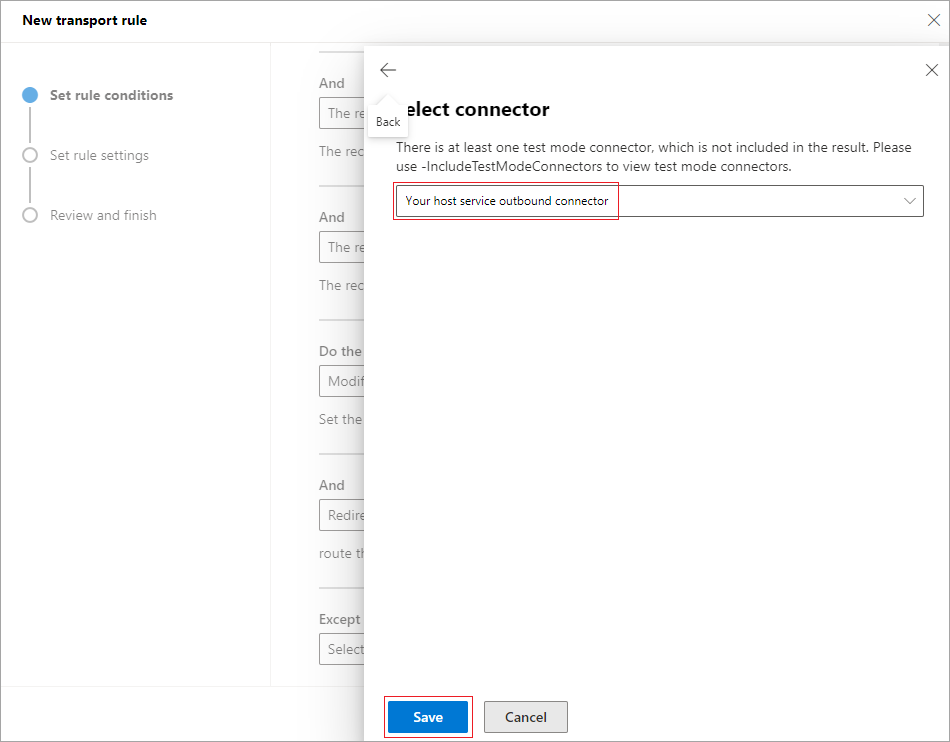Expand the connector dropdown chevron
The height and width of the screenshot is (742, 950).
coord(909,201)
